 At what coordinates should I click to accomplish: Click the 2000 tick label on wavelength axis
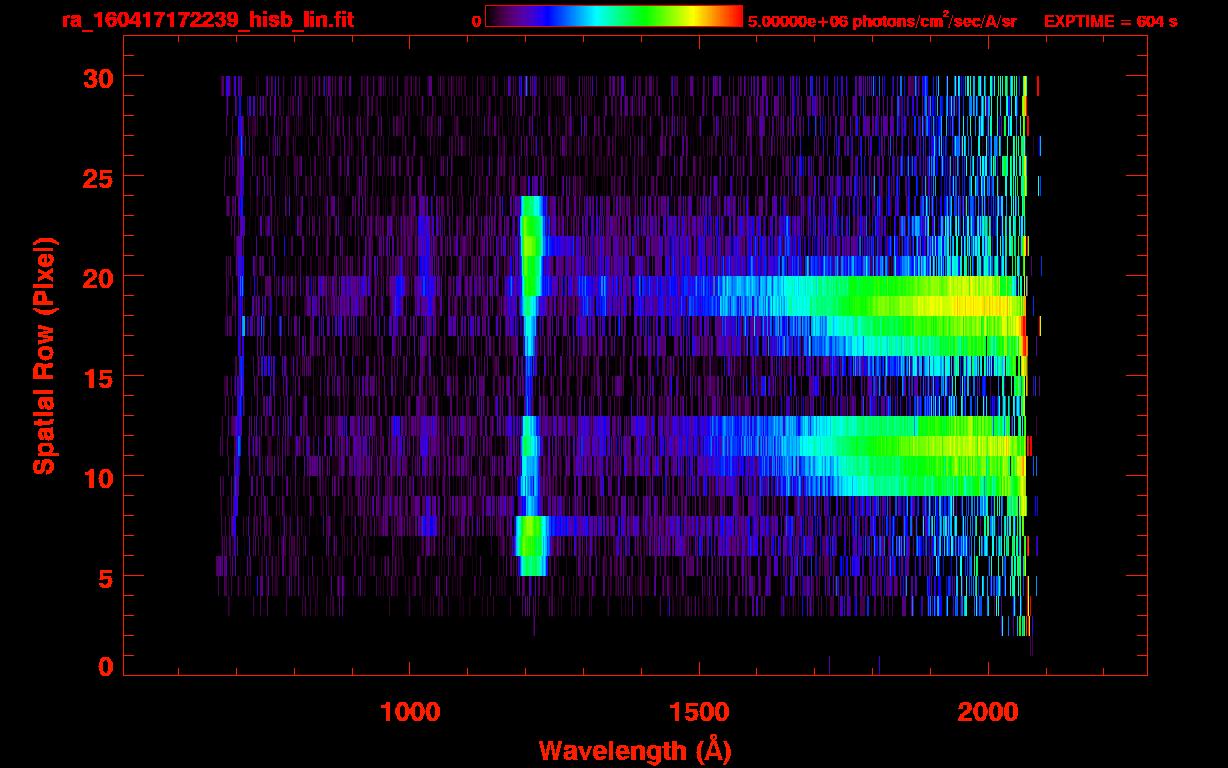pos(988,712)
